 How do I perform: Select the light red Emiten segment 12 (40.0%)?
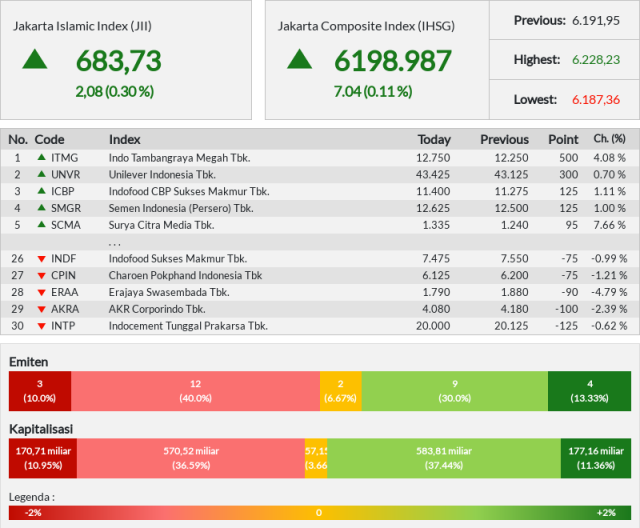pyautogui.click(x=196, y=391)
